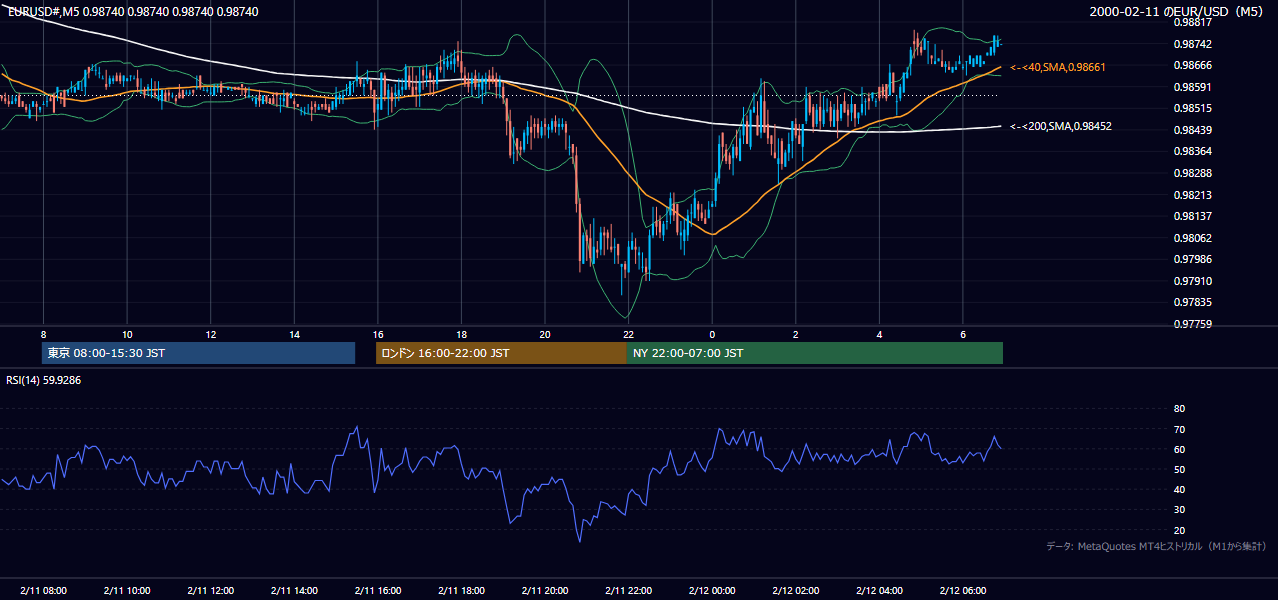Click the bottom time label 2/11 10:00

click(127, 590)
